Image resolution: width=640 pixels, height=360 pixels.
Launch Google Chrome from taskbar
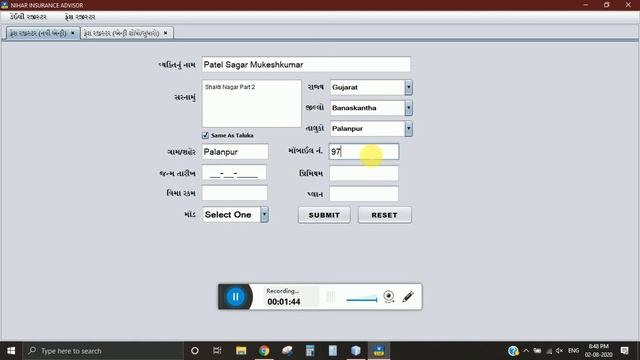(264, 351)
